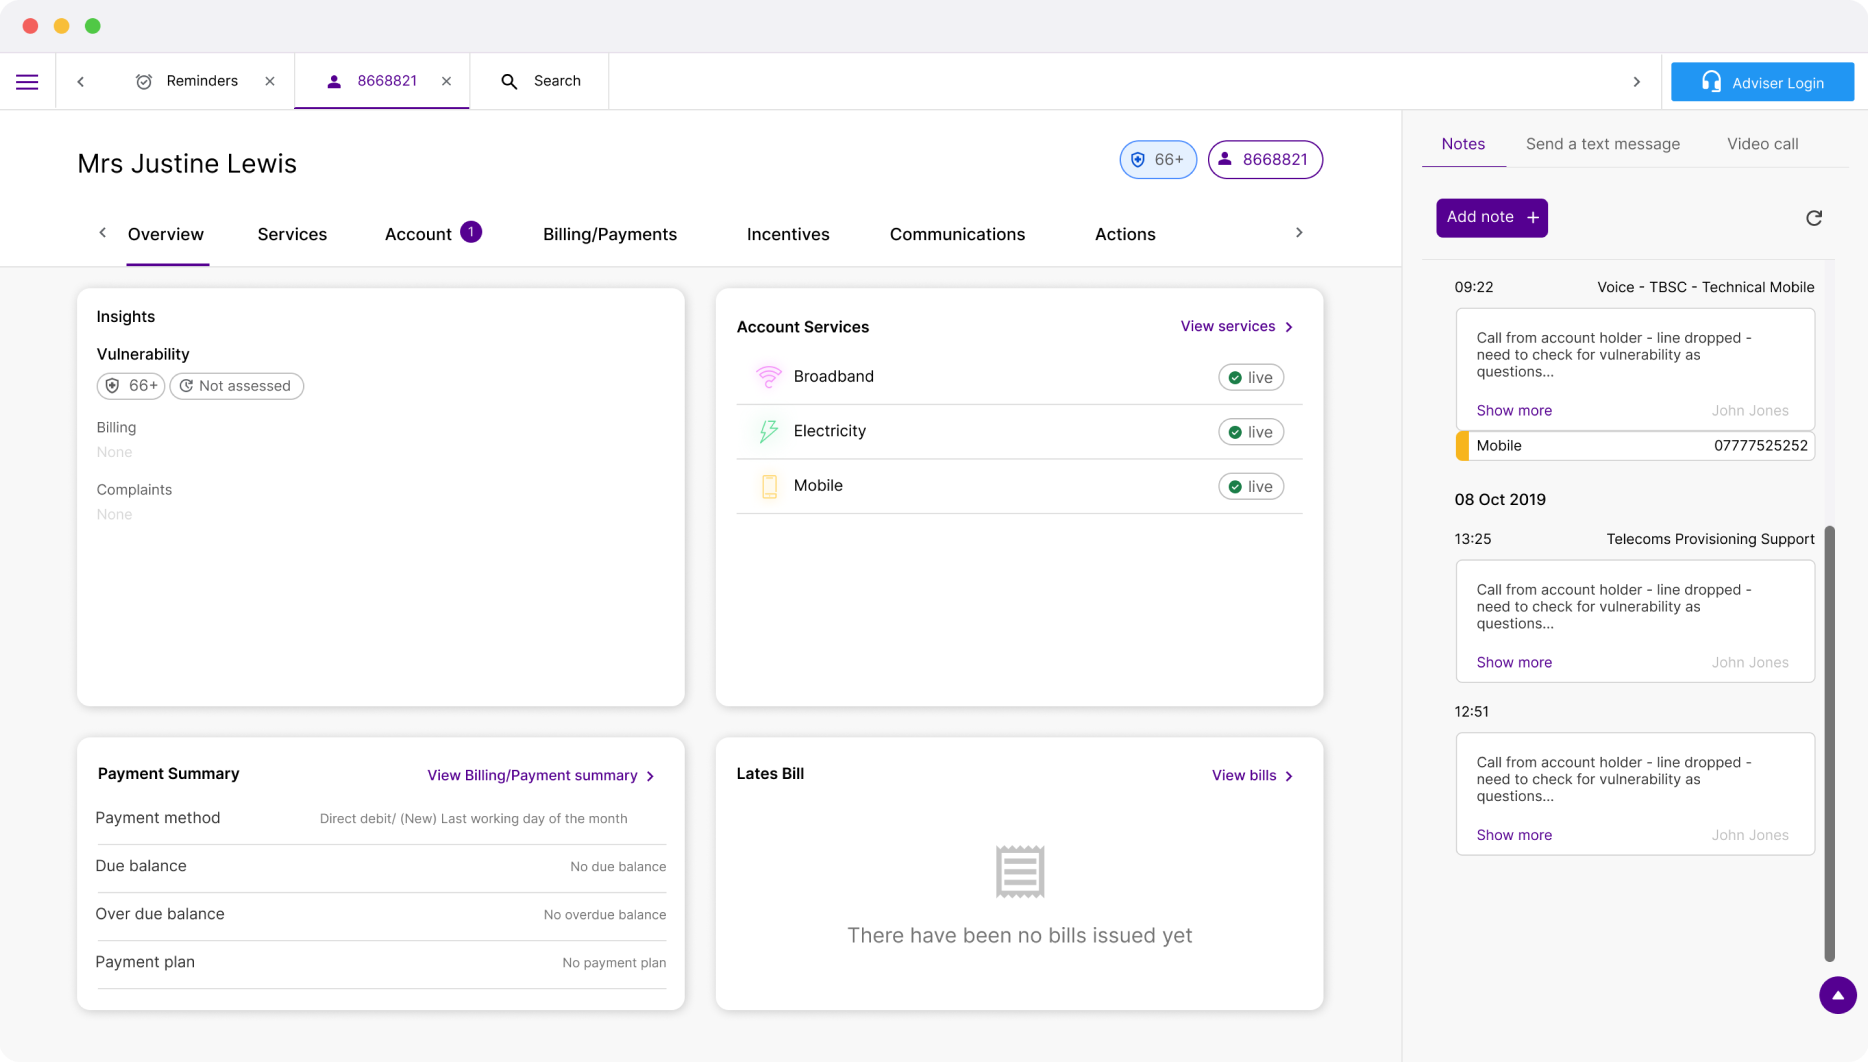This screenshot has width=1868, height=1062.
Task: Close the Reminders tab
Action: click(270, 82)
